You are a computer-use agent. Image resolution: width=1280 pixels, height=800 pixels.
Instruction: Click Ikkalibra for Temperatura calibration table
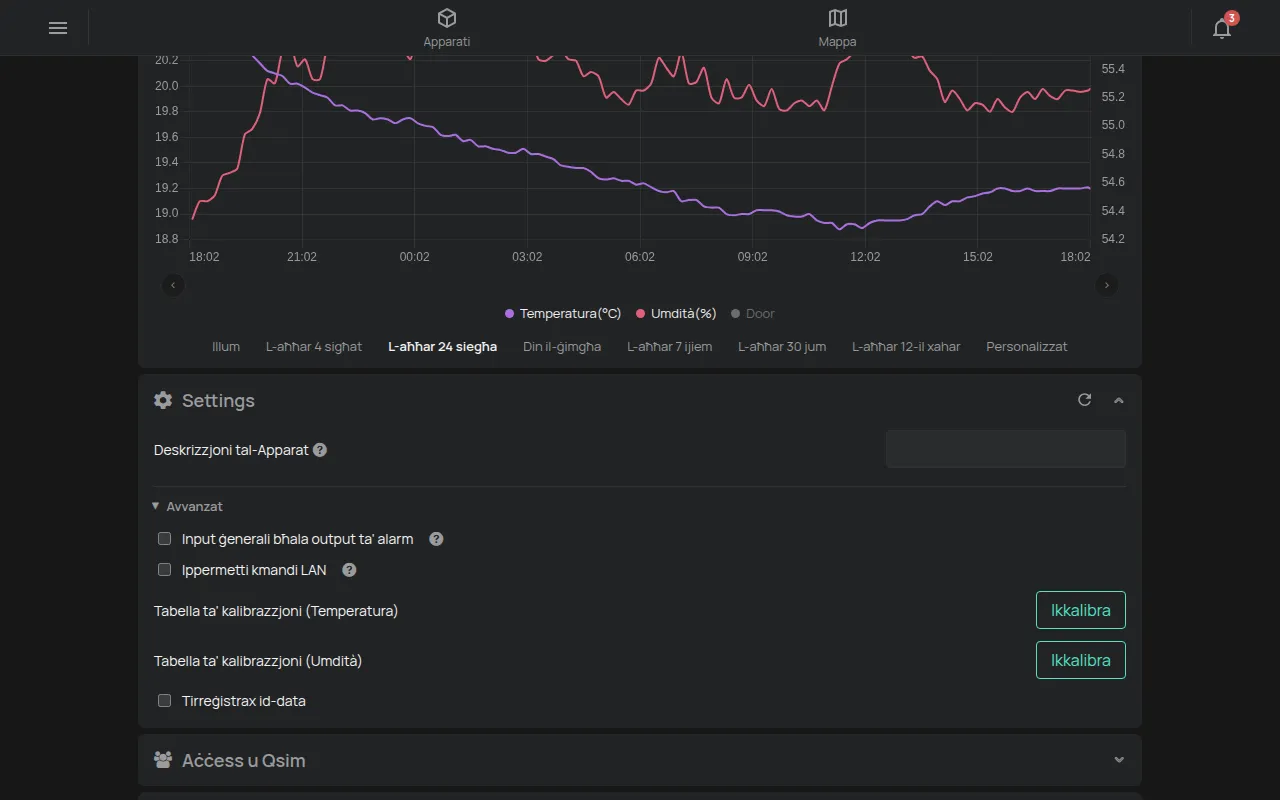coord(1081,610)
